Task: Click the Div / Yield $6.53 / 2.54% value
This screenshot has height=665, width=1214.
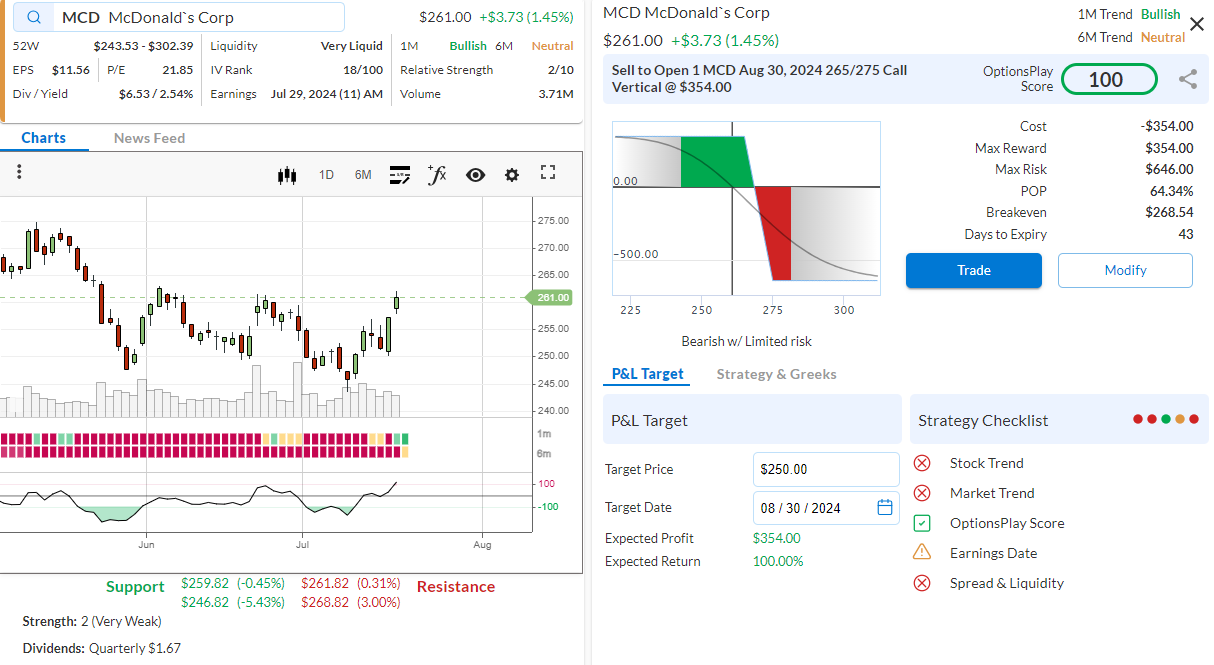Action: [x=156, y=94]
